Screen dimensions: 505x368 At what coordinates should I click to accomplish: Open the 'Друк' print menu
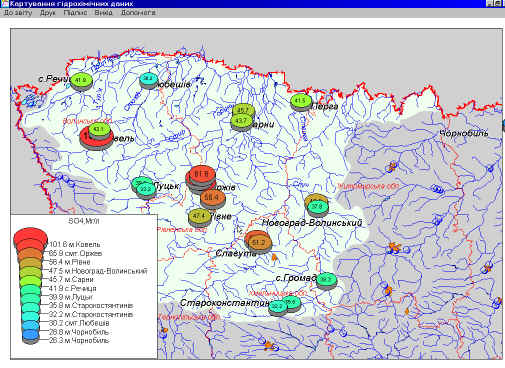coord(48,13)
